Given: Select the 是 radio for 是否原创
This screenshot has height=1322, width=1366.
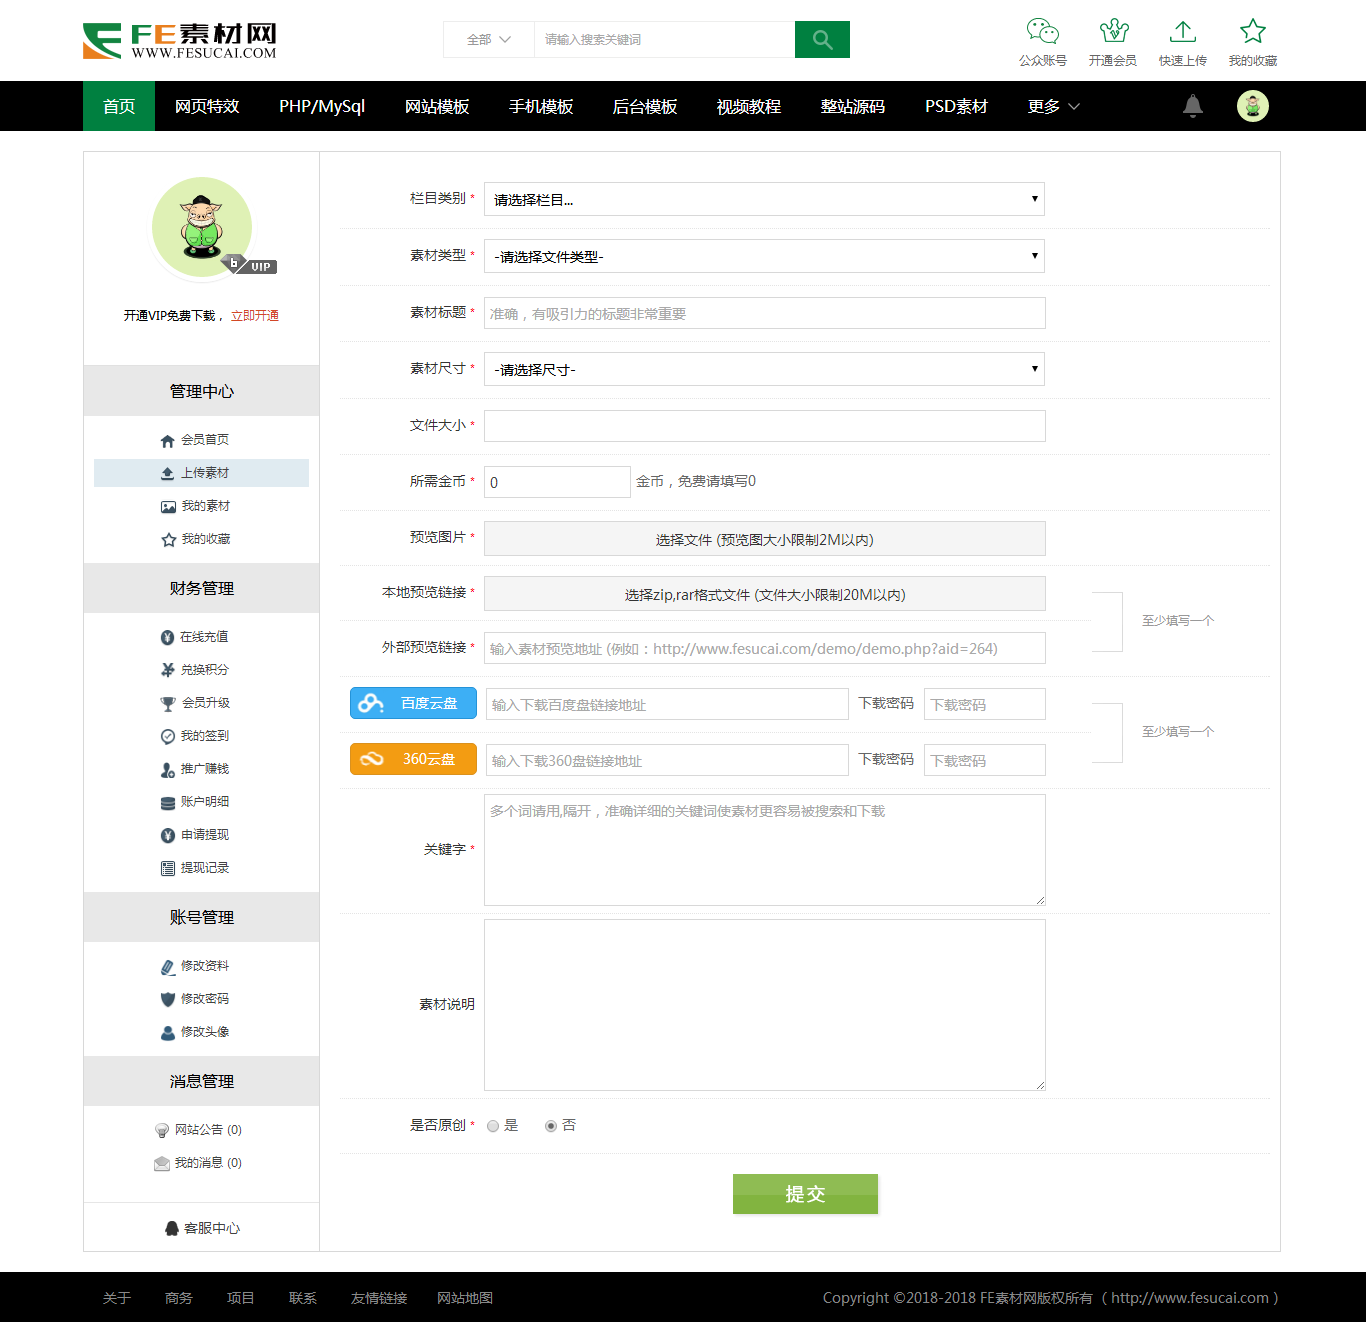Looking at the screenshot, I should 493,1126.
